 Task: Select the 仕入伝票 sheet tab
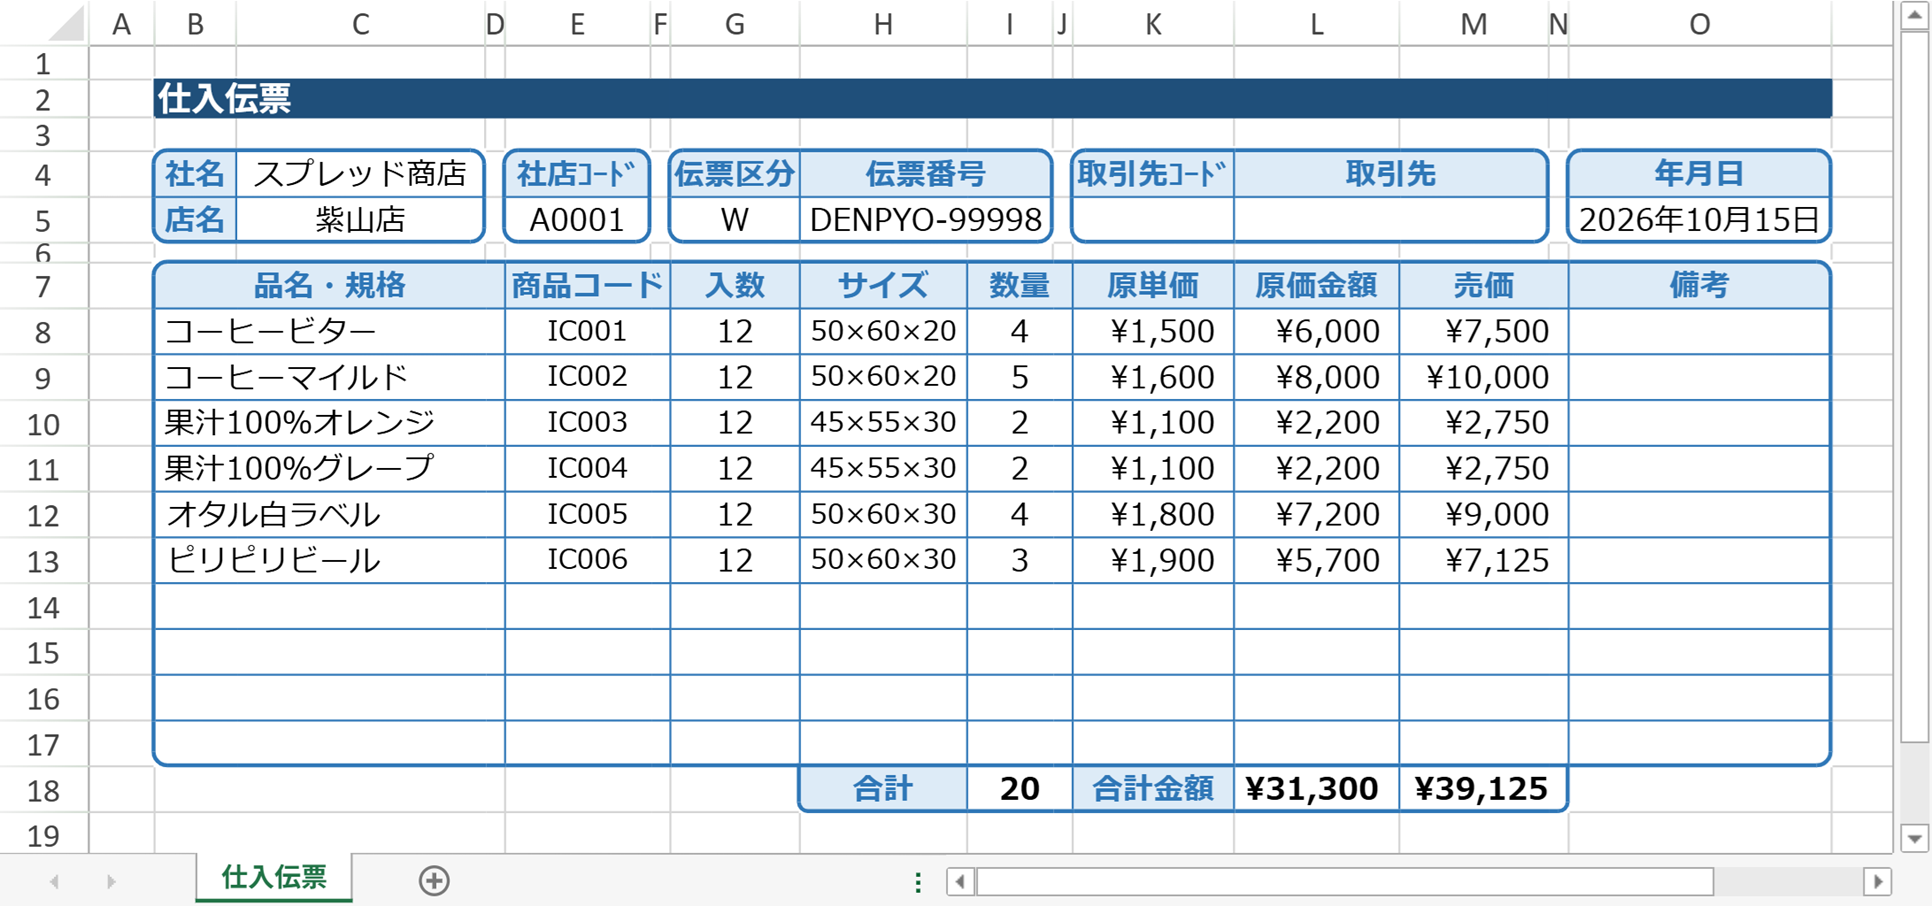[x=274, y=877]
